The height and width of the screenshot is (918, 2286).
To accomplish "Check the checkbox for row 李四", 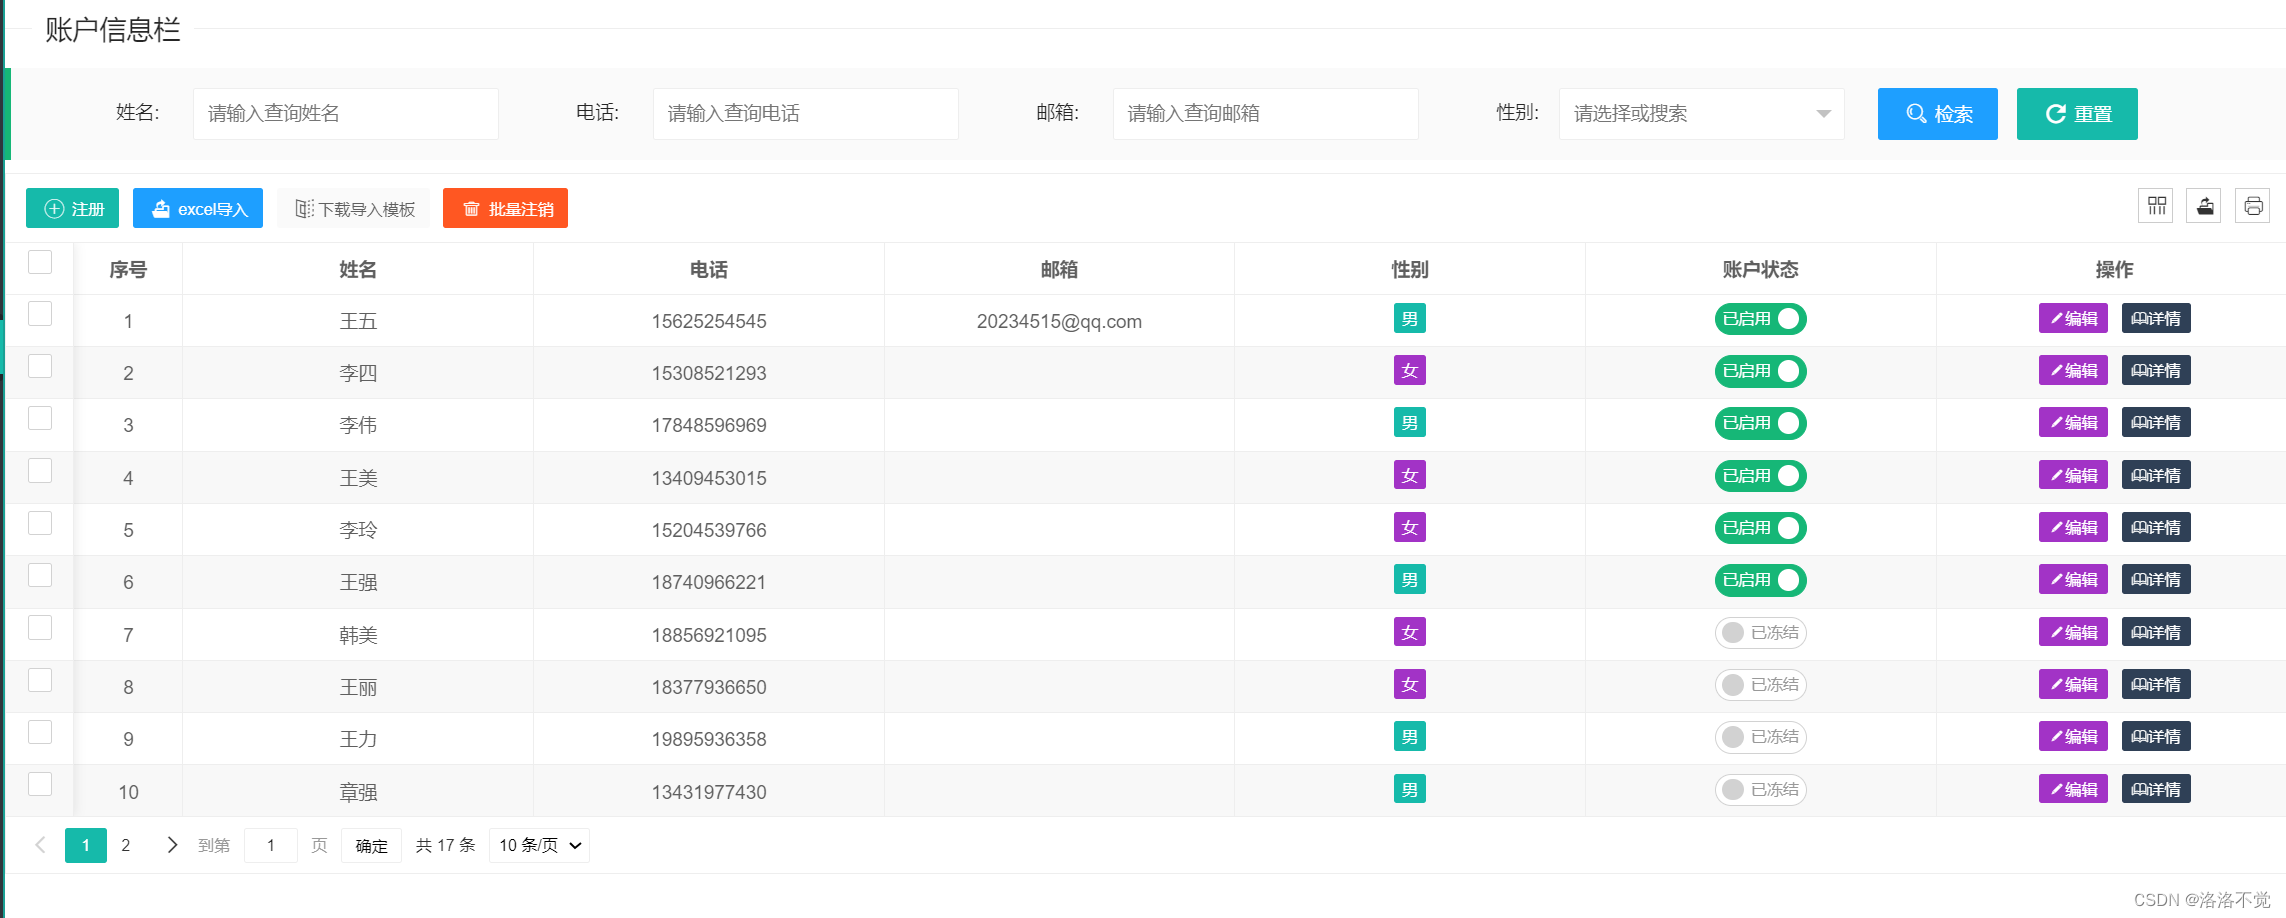I will [40, 366].
